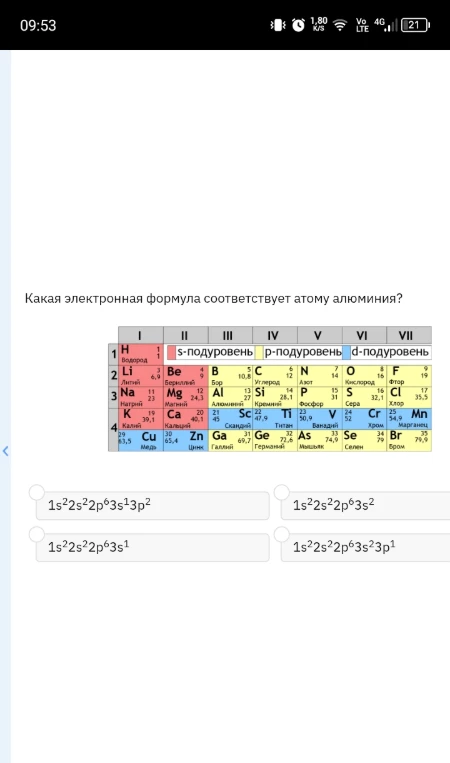Viewport: 450px width, 763px height.
Task: Tap the 4G signal strength icon
Action: pos(386,25)
